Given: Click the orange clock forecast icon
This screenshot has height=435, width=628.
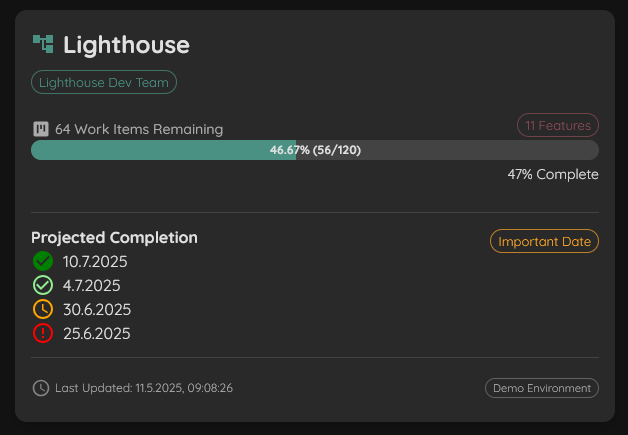Looking at the screenshot, I should (x=43, y=309).
